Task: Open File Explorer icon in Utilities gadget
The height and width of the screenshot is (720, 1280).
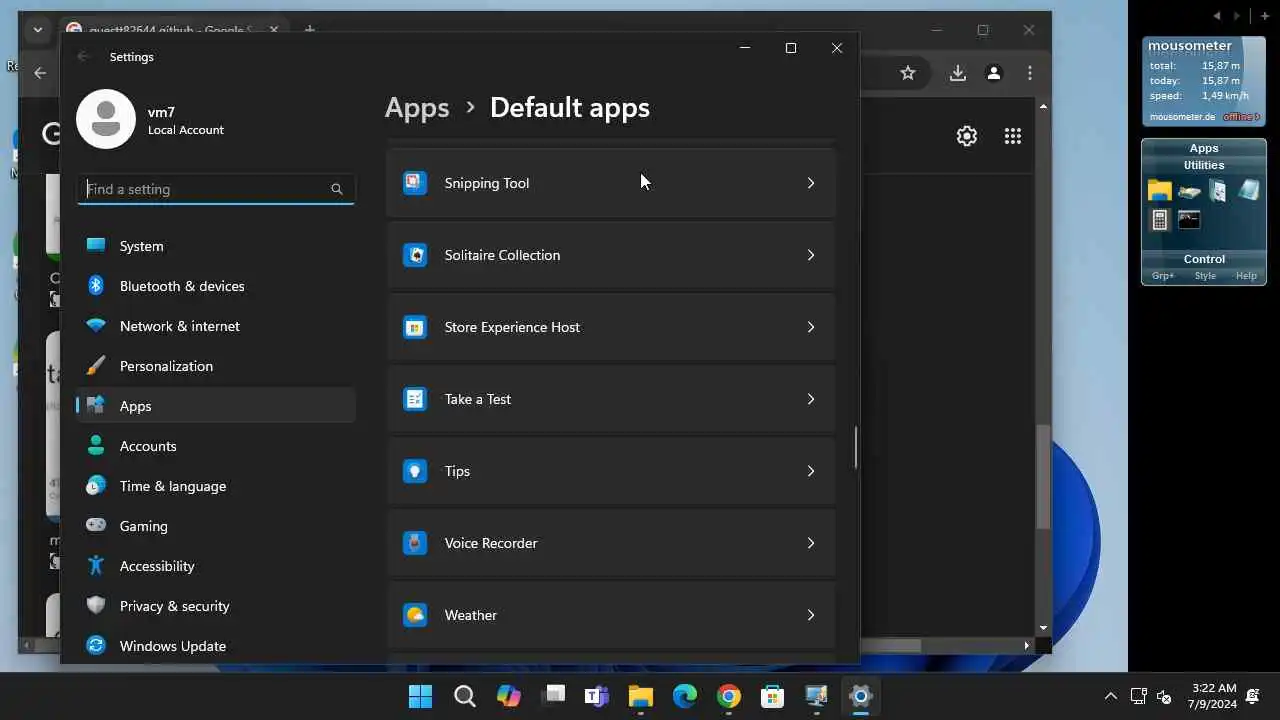Action: (1159, 190)
